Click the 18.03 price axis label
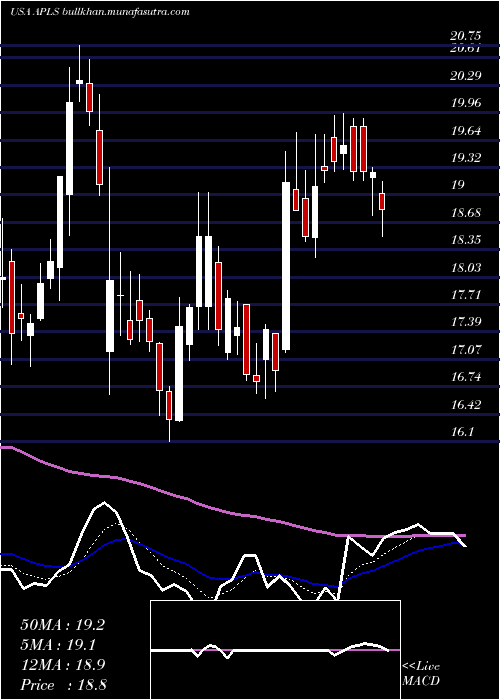This screenshot has width=500, height=700. (x=466, y=268)
